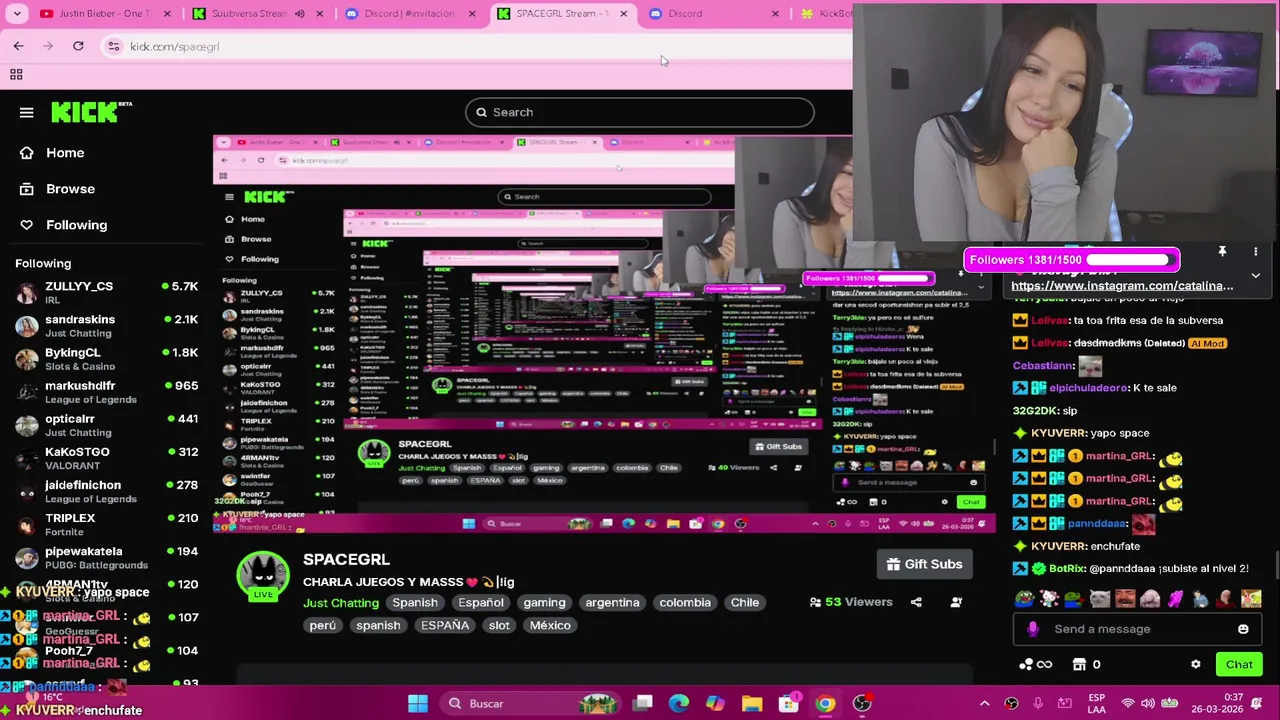Select the slot tag
The image size is (1280, 720).
click(499, 626)
